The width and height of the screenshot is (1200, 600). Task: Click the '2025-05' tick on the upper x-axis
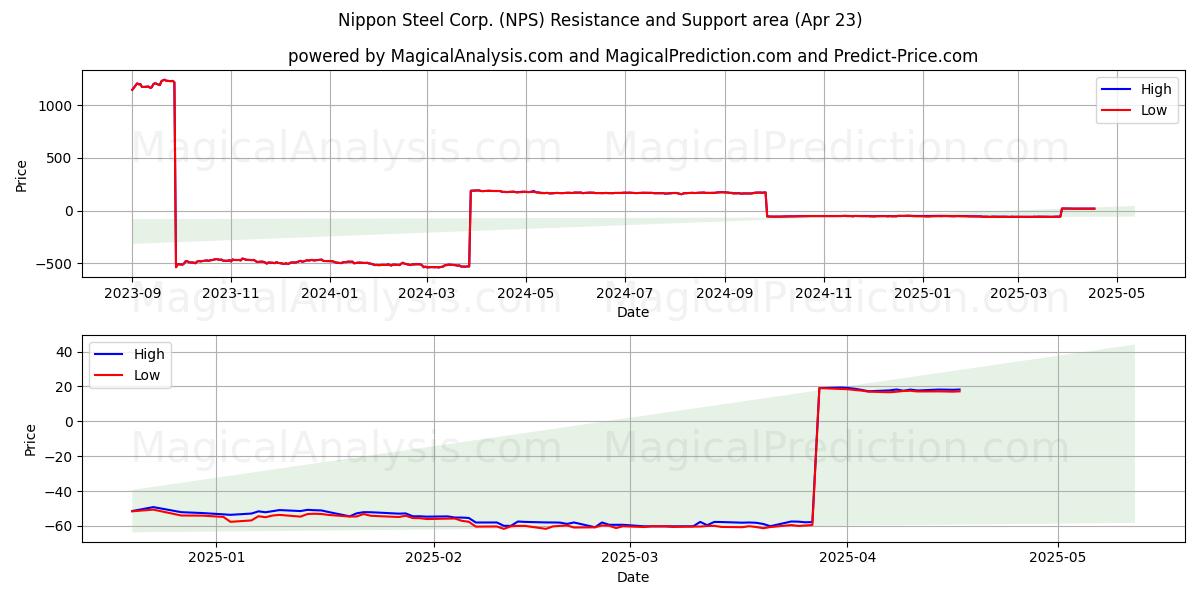point(1117,293)
